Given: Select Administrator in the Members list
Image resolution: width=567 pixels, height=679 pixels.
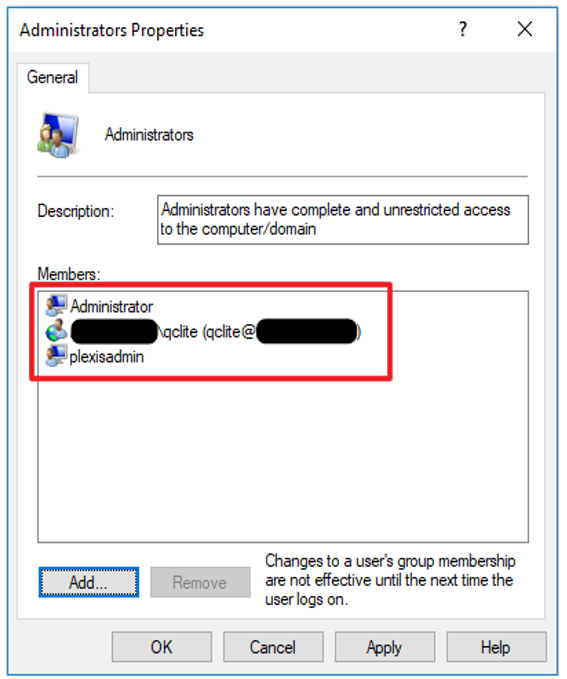Looking at the screenshot, I should click(111, 306).
